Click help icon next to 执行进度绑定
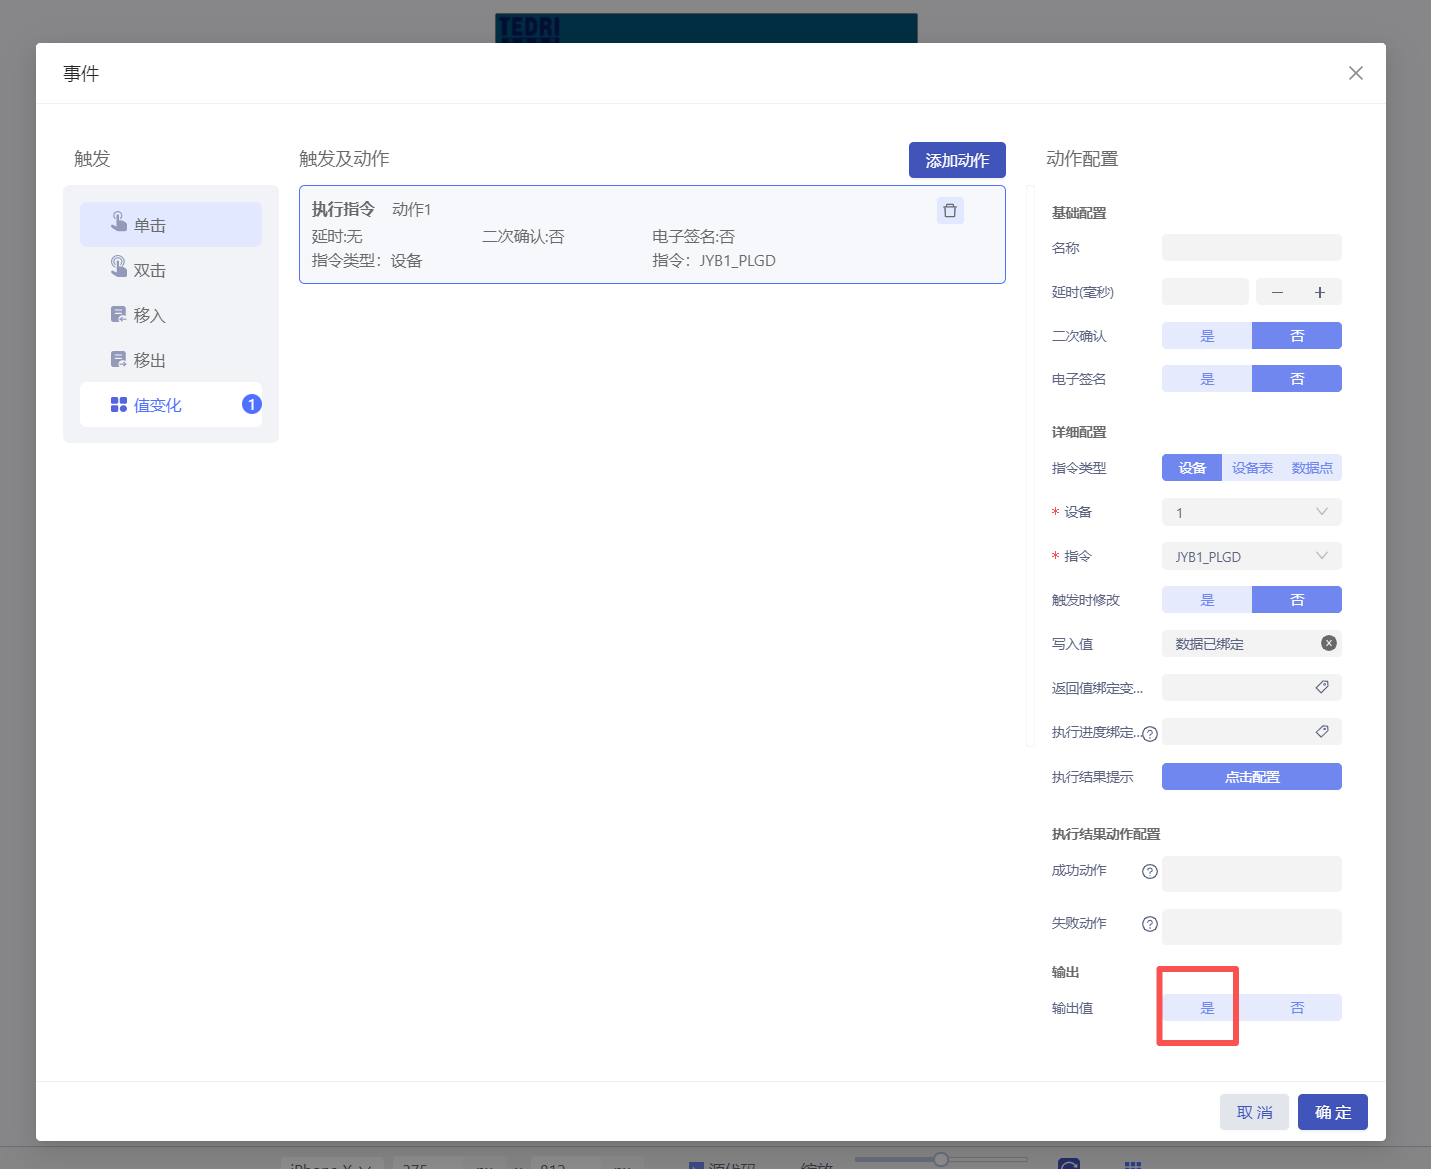 coord(1150,734)
